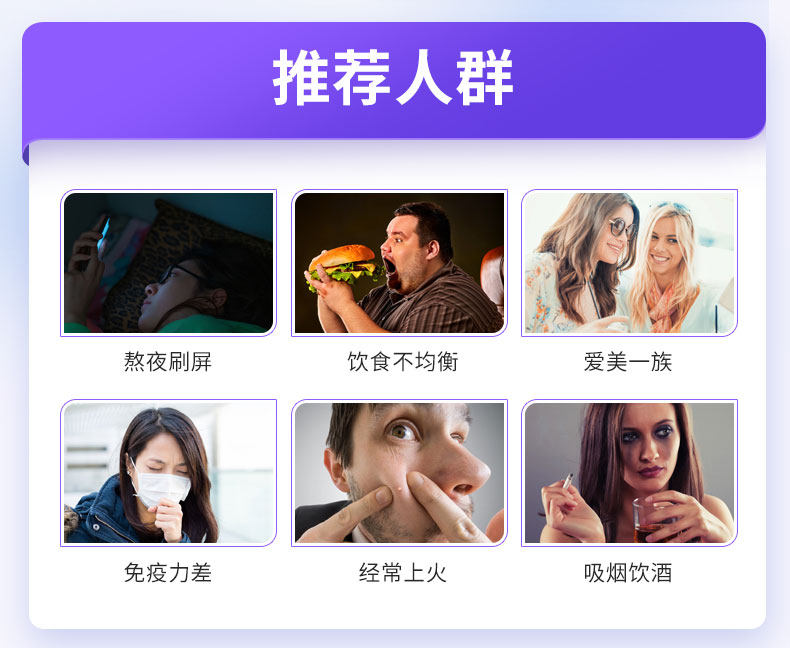This screenshot has height=648, width=790.
Task: Select the 饮食不均衡 label
Action: (403, 362)
